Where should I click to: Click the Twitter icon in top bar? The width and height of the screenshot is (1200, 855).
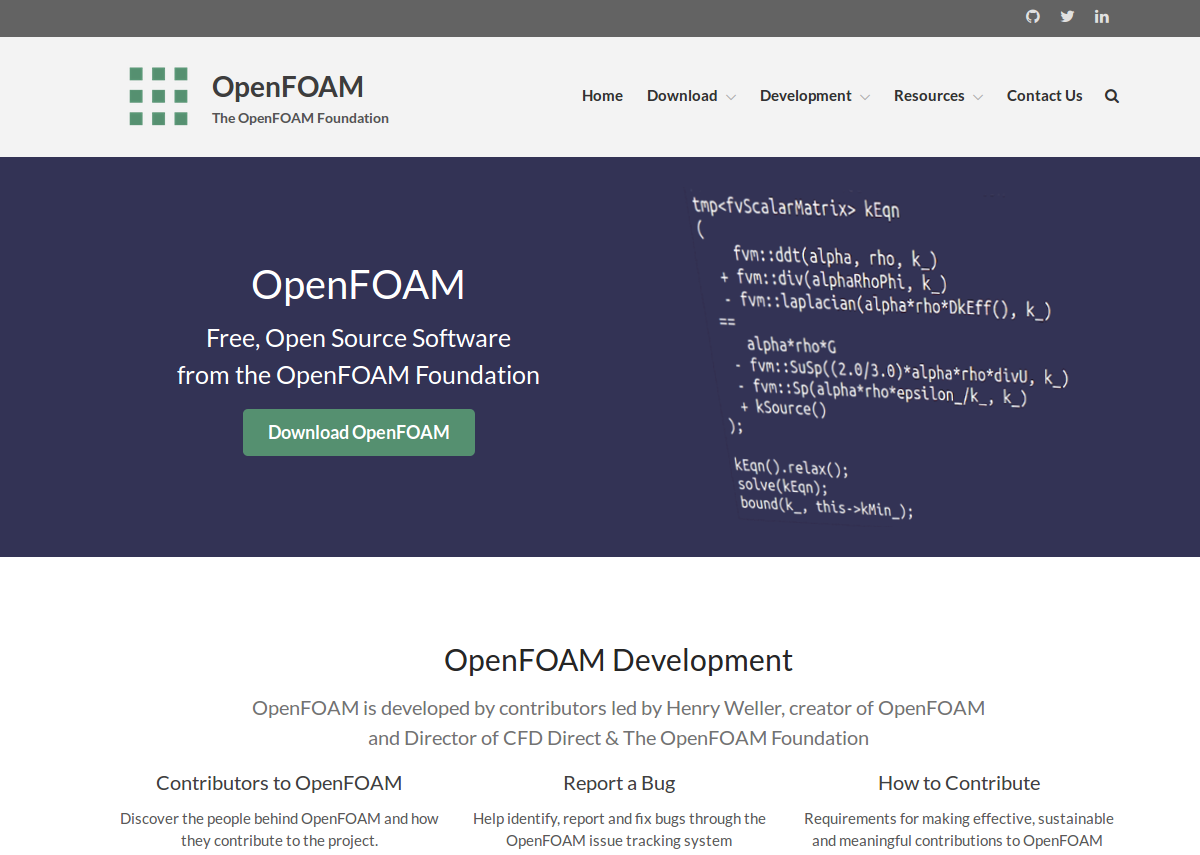[1067, 16]
